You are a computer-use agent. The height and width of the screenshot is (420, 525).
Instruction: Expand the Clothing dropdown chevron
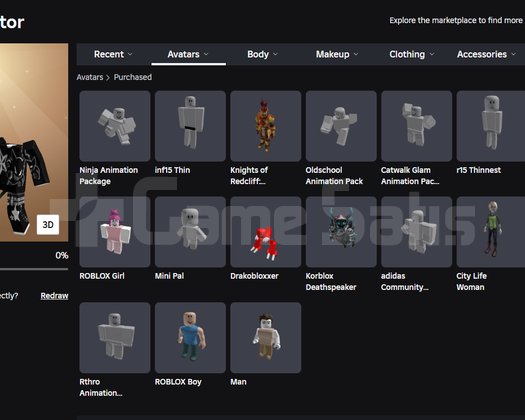[x=432, y=54]
